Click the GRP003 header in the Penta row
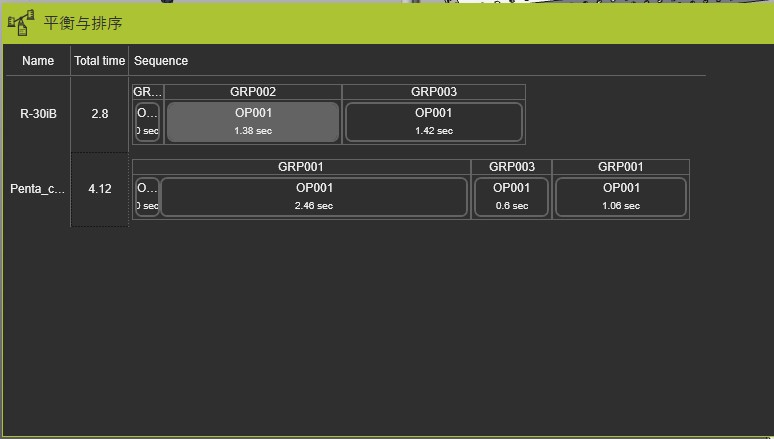 [x=512, y=167]
